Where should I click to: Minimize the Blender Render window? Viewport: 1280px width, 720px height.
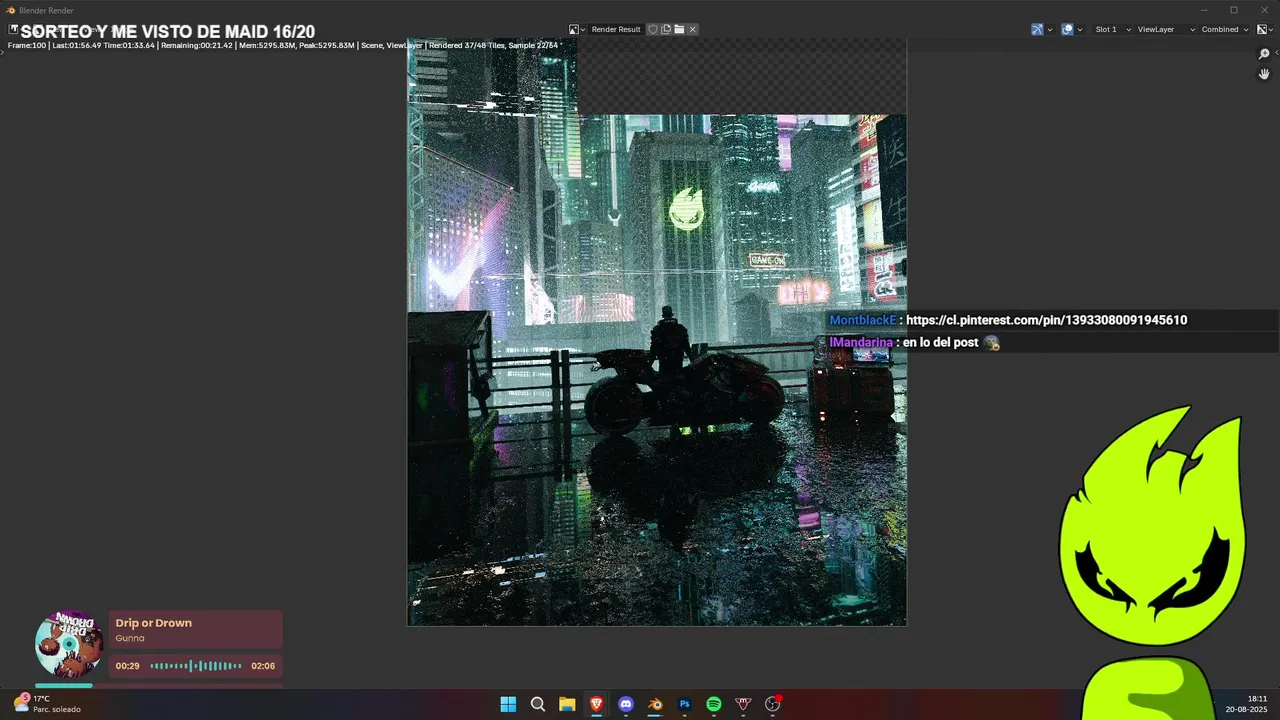[x=1203, y=10]
